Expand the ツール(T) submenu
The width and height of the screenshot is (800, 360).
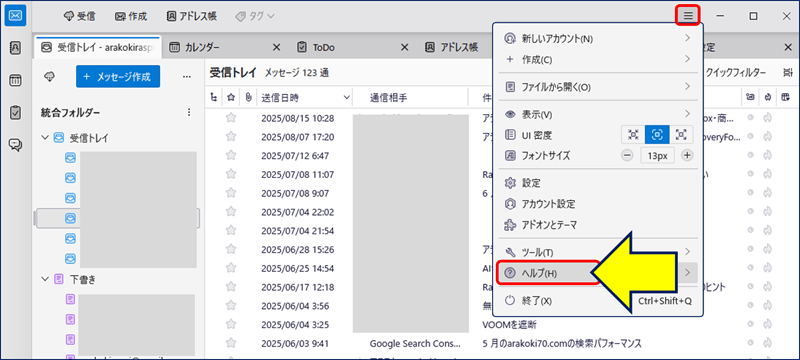[x=597, y=252]
